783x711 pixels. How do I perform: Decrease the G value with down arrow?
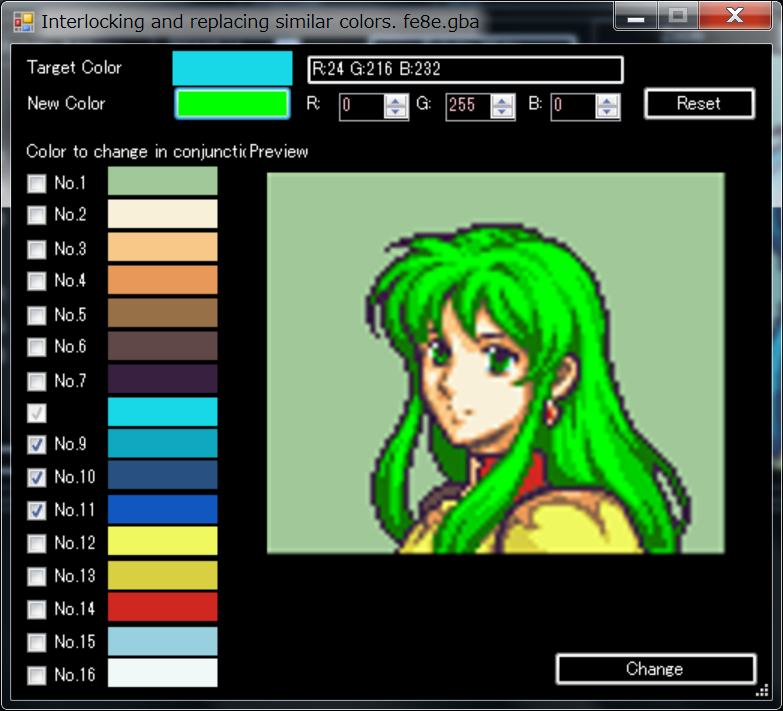click(x=503, y=112)
